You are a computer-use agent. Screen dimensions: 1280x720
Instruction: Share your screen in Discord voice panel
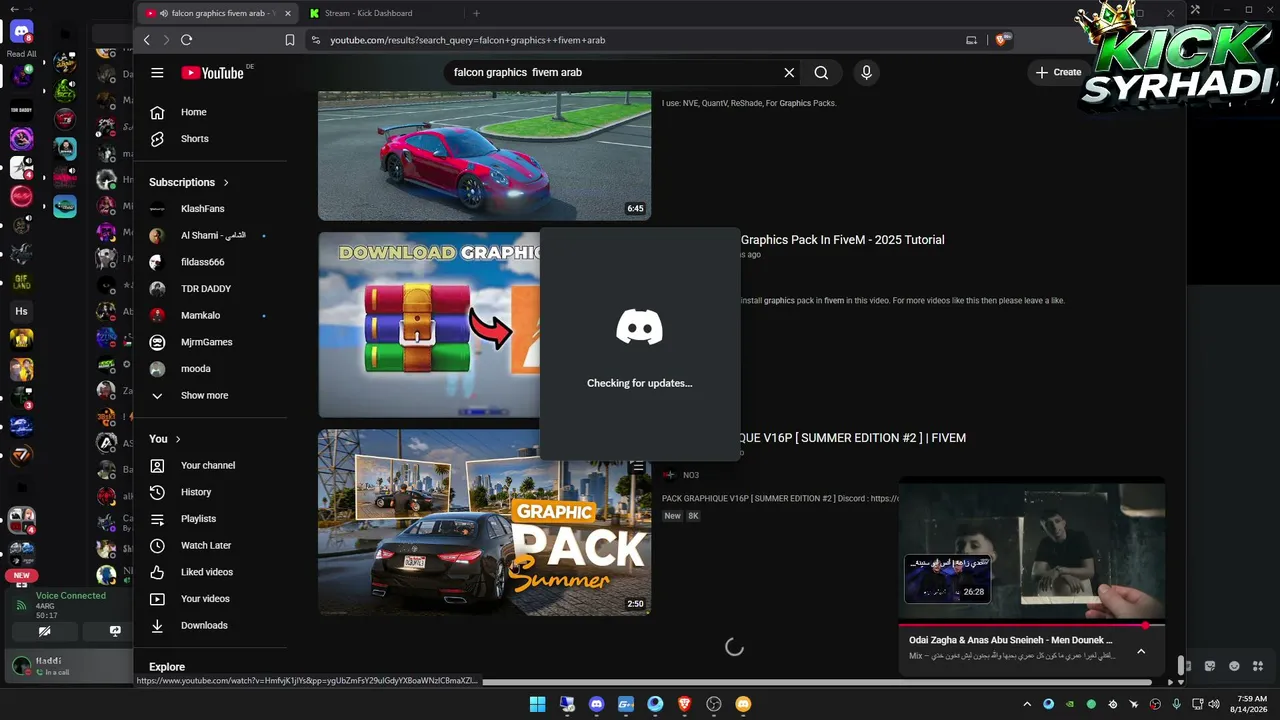coord(115,631)
